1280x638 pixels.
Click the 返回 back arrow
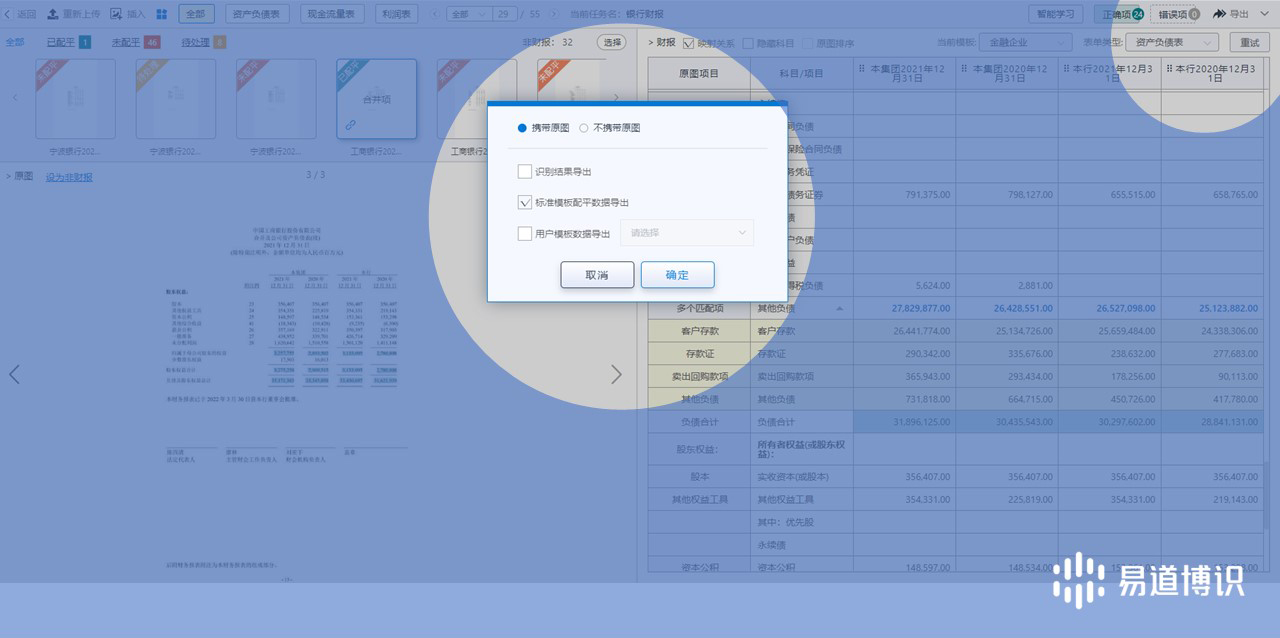pos(9,14)
